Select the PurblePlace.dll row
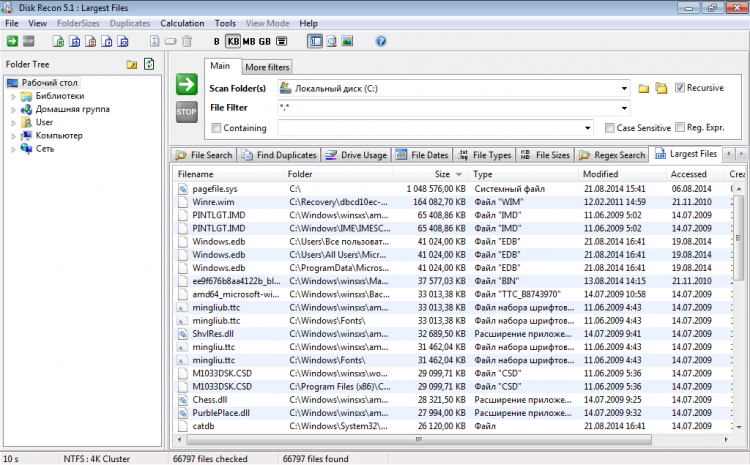Image resolution: width=750 pixels, height=465 pixels. coord(453,413)
